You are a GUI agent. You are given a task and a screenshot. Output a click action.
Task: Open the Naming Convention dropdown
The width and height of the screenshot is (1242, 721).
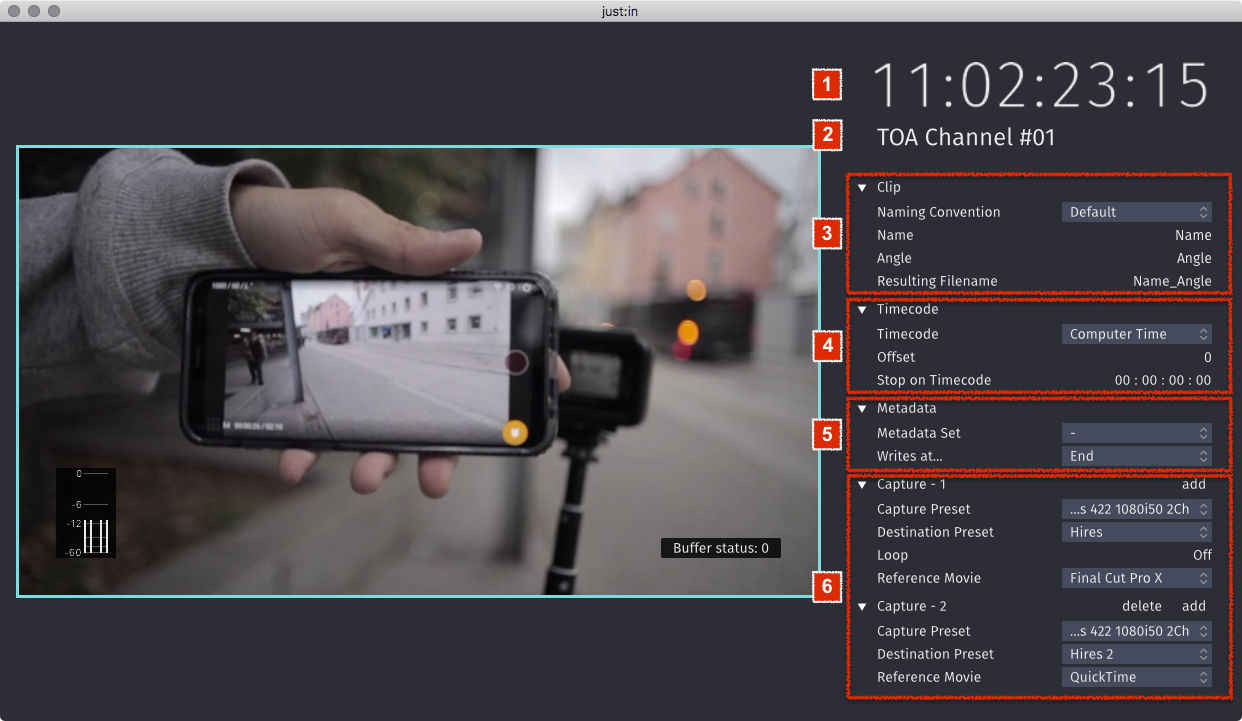coord(1136,212)
